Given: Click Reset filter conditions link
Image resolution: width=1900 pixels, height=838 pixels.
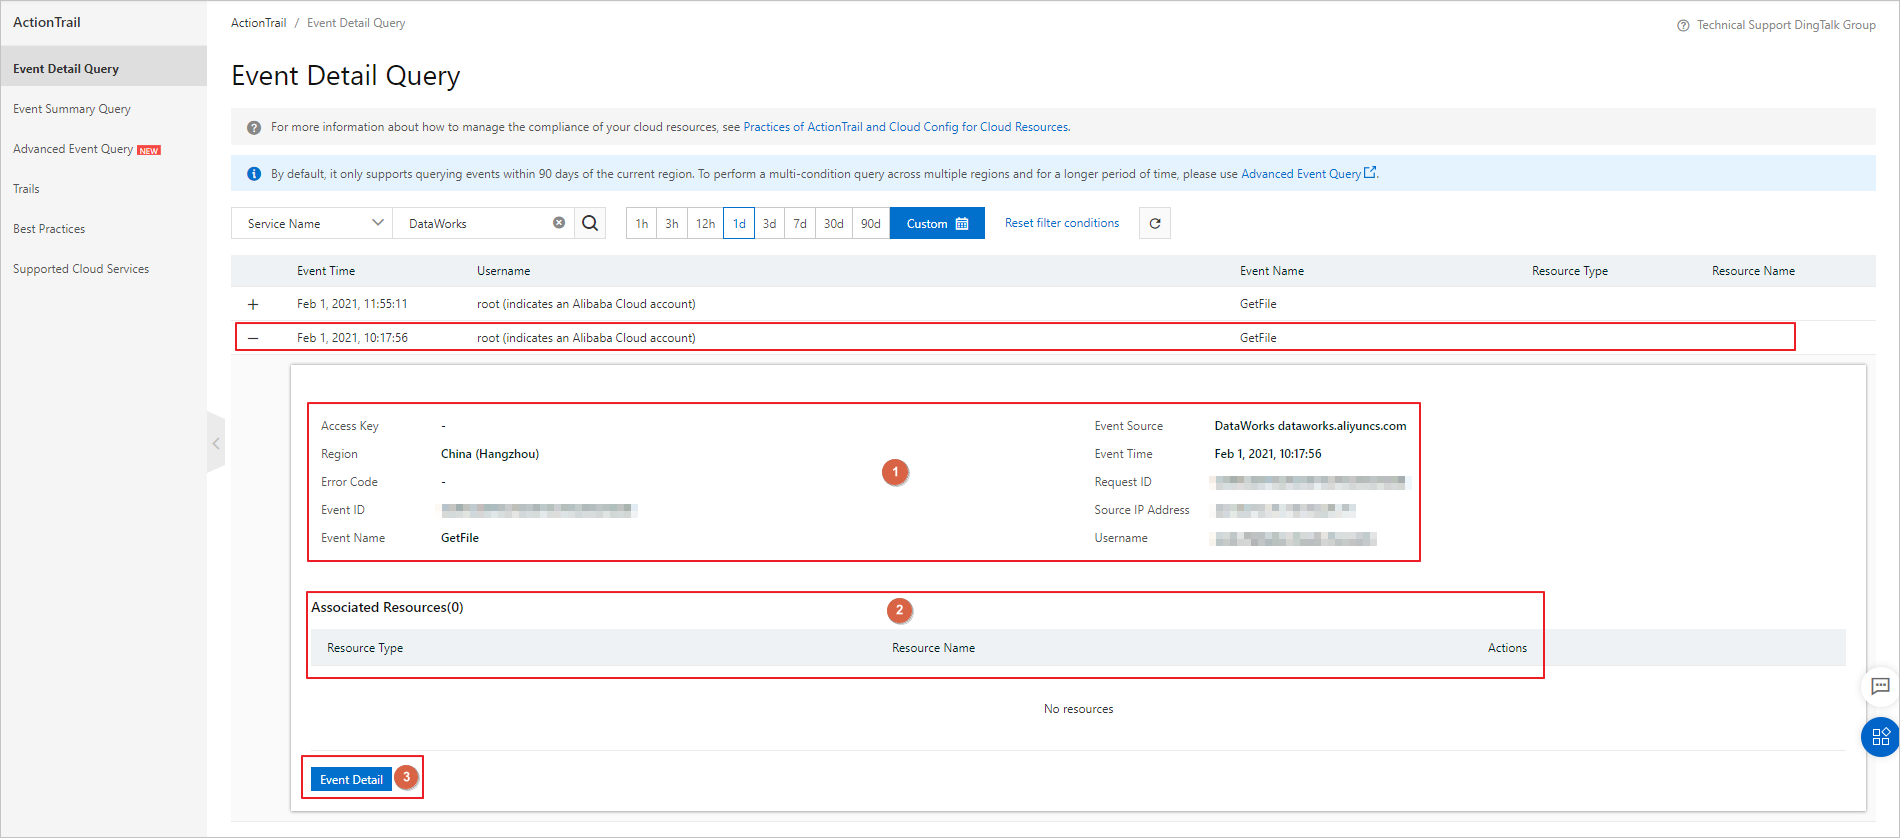Looking at the screenshot, I should pyautogui.click(x=1062, y=223).
